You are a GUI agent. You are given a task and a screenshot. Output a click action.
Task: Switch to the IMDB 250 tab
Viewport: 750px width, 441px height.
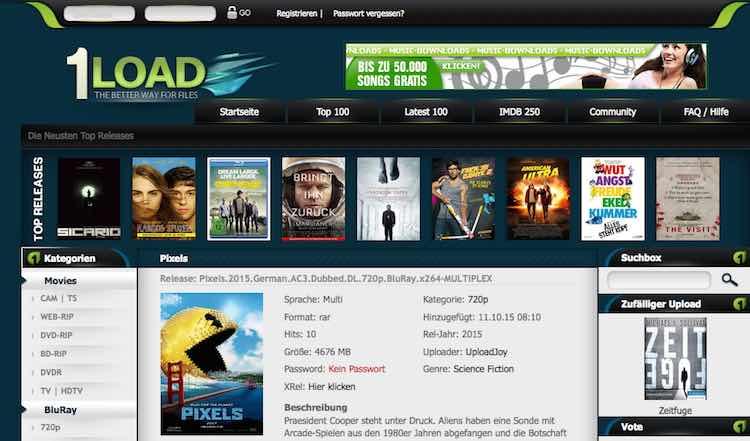519,112
